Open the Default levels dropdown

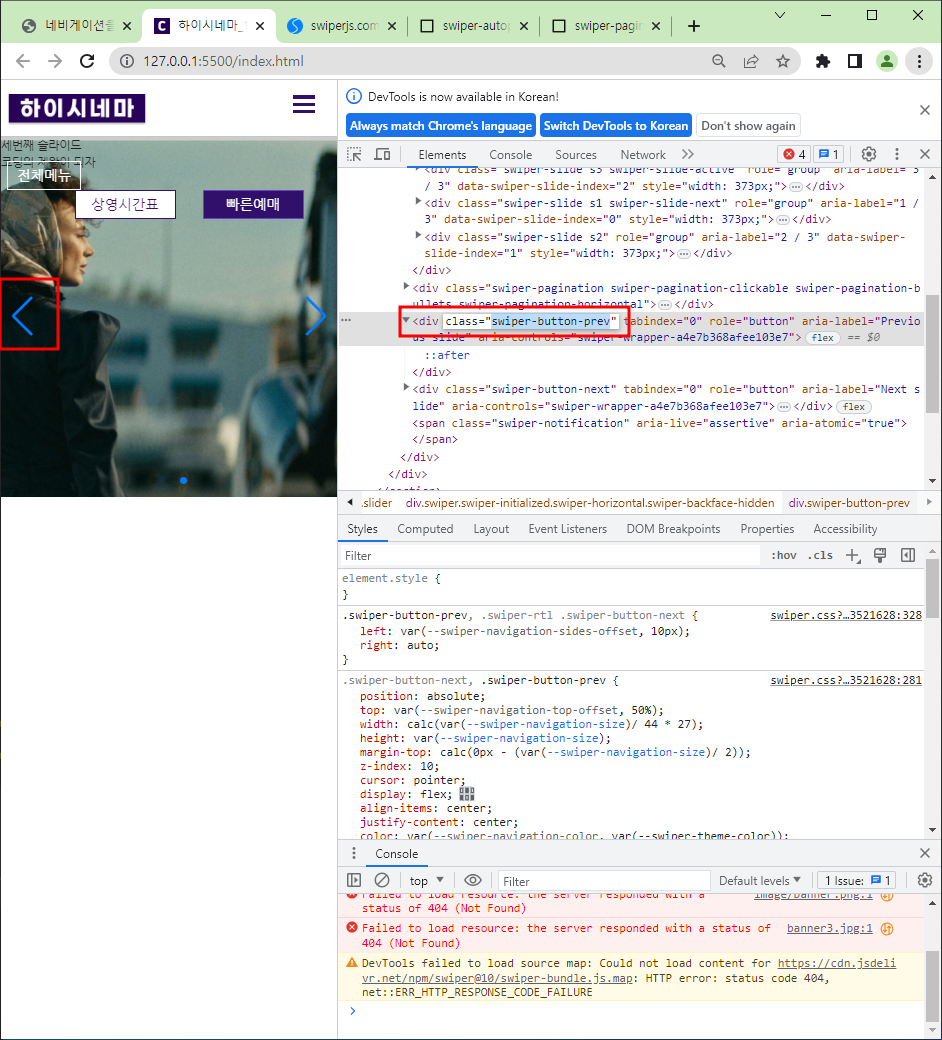[760, 880]
